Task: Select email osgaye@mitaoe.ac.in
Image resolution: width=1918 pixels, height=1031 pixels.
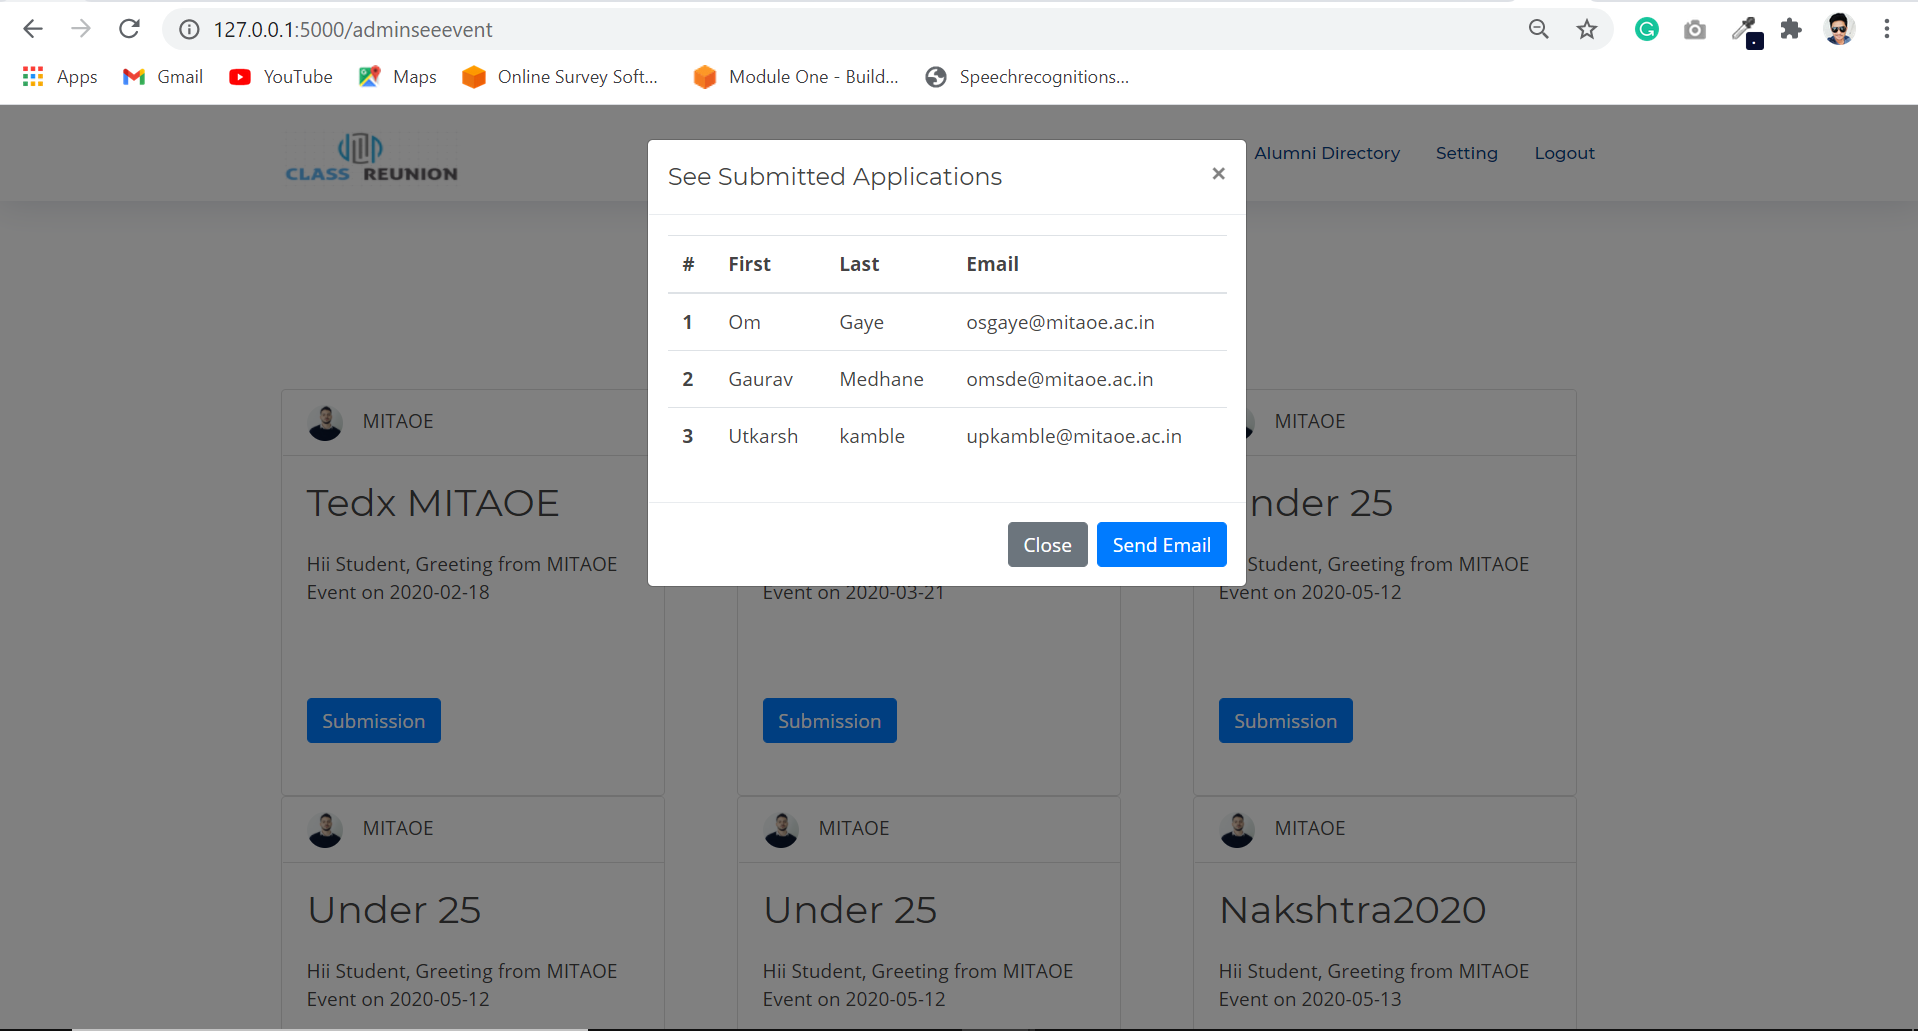Action: (x=1060, y=322)
